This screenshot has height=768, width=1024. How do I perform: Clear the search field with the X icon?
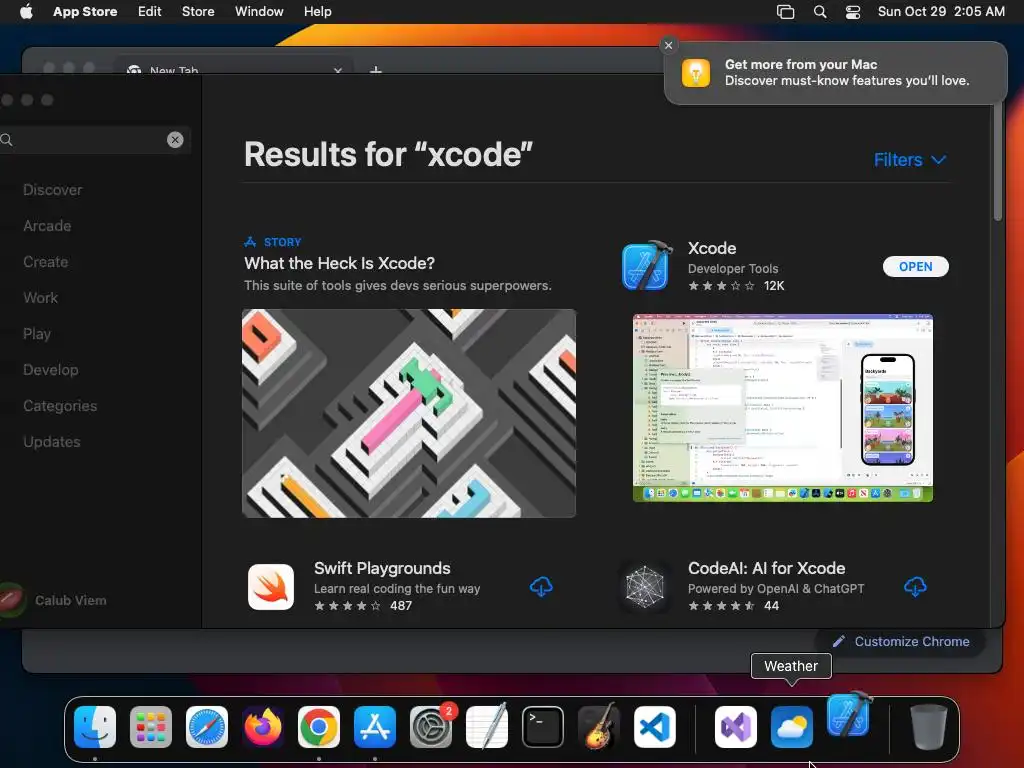[x=175, y=140]
